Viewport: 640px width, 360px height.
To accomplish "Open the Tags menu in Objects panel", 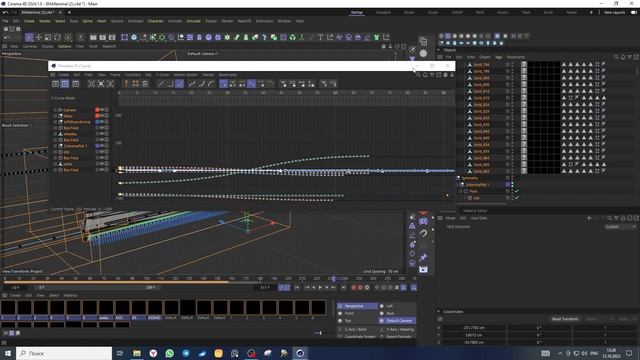I will pos(498,57).
